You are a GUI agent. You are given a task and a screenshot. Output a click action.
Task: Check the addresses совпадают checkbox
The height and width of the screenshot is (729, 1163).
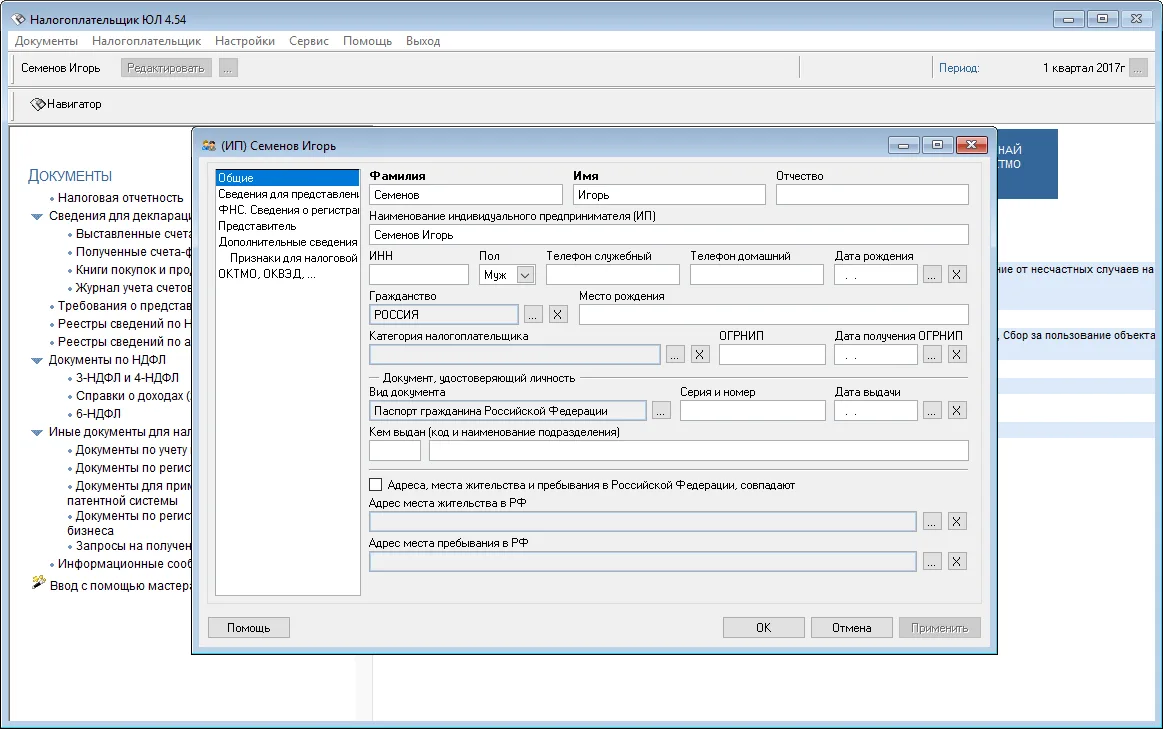point(375,484)
